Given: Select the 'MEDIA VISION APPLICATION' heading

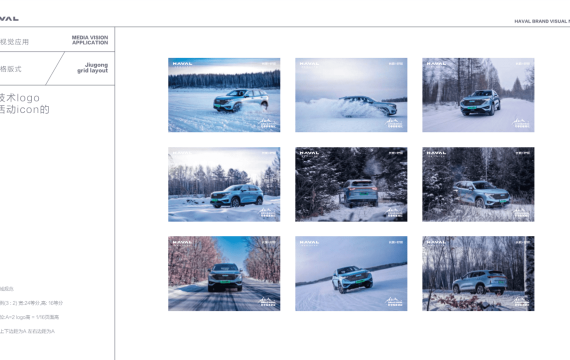Looking at the screenshot, I should point(90,40).
